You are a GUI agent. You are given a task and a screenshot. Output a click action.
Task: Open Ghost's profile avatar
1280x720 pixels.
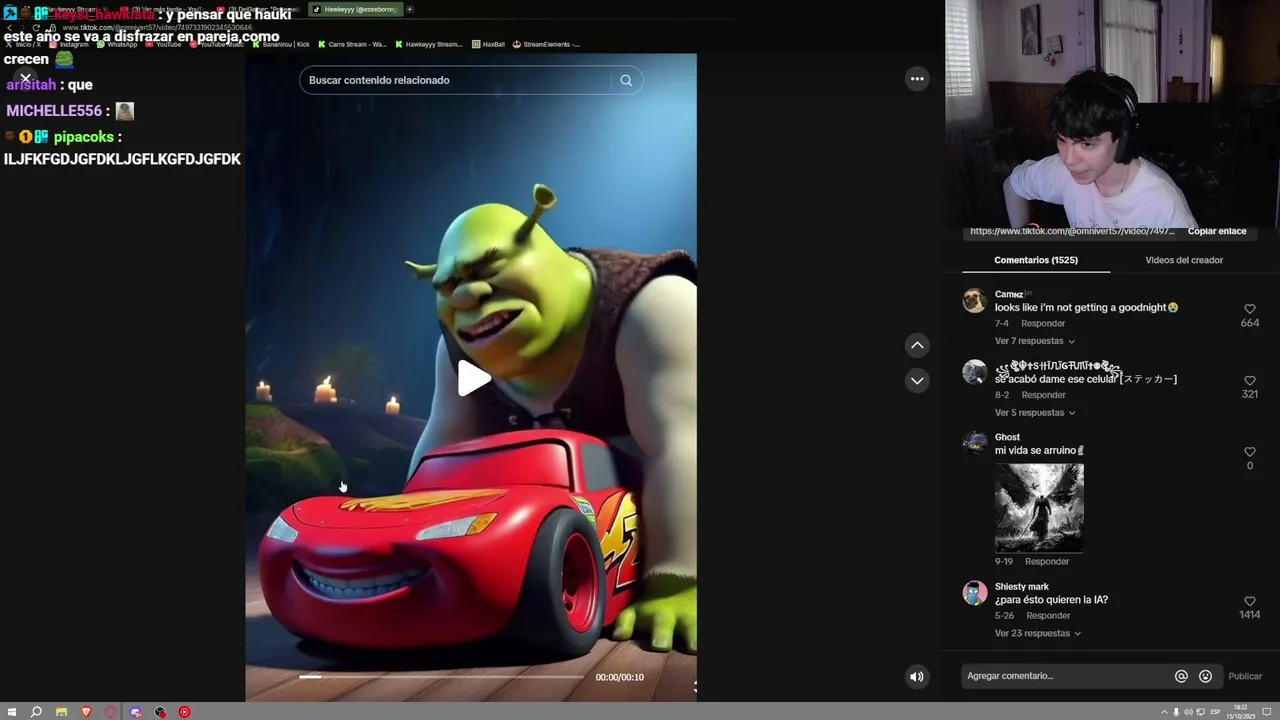(x=974, y=444)
